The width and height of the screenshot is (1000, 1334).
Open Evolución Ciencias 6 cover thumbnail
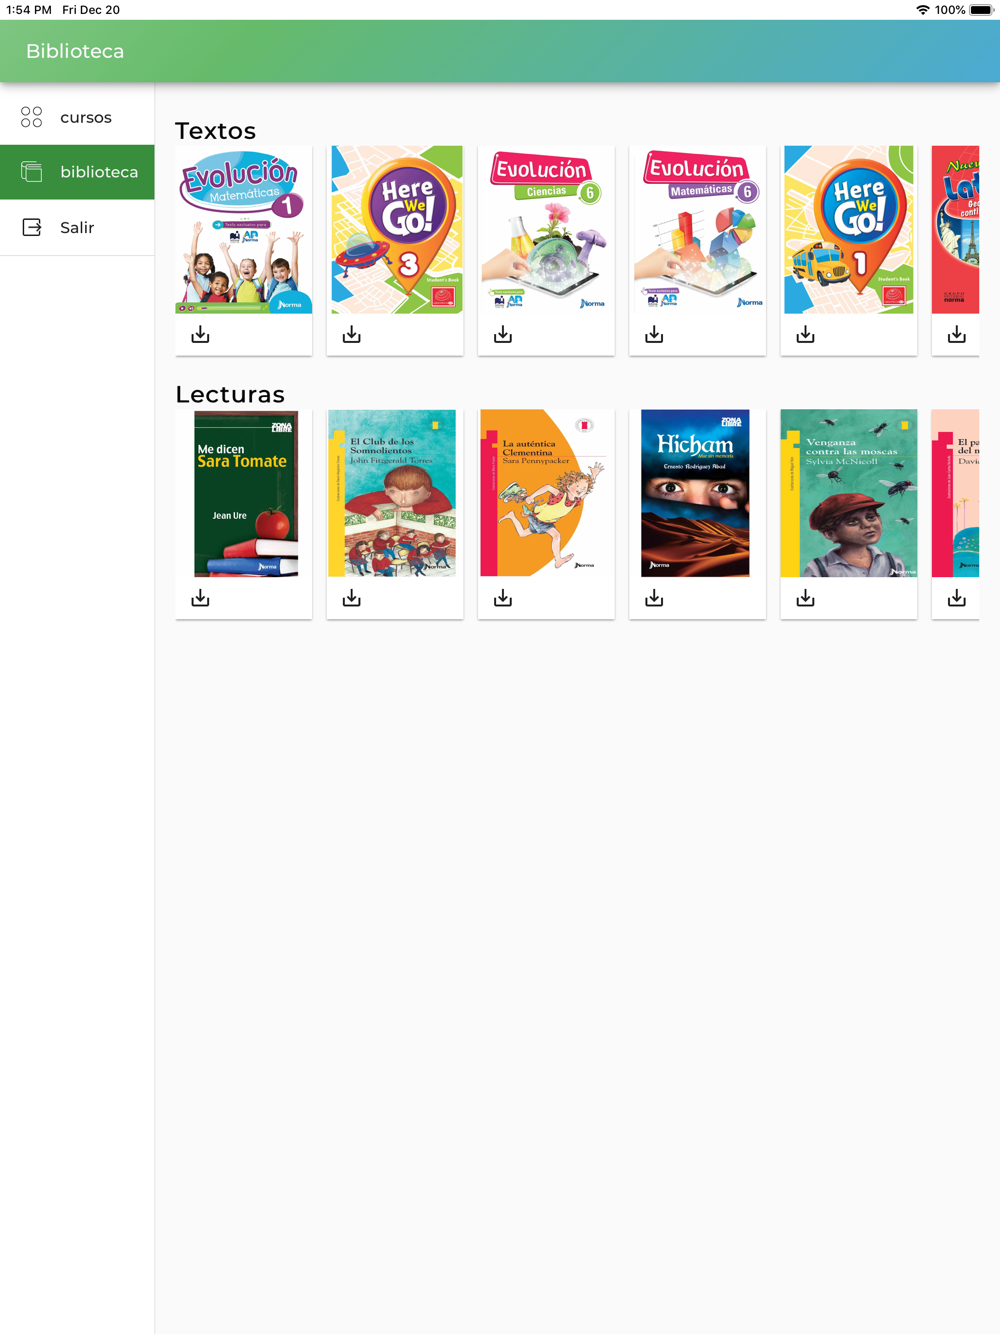pyautogui.click(x=546, y=230)
